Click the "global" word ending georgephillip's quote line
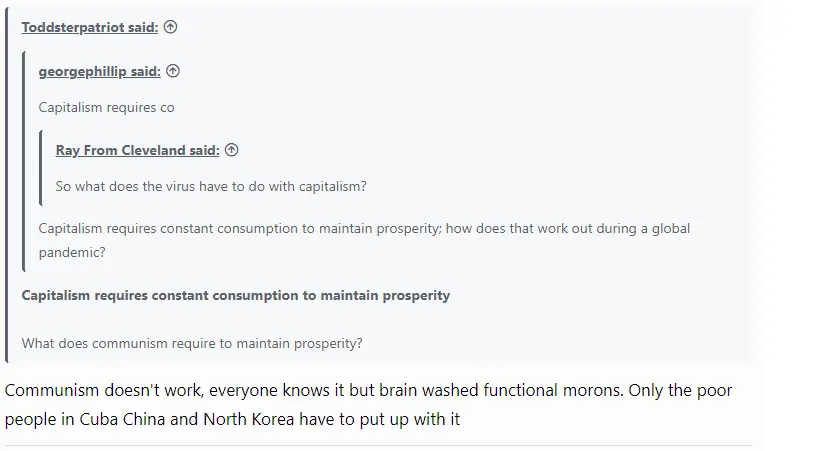The image size is (832, 451). 670,228
